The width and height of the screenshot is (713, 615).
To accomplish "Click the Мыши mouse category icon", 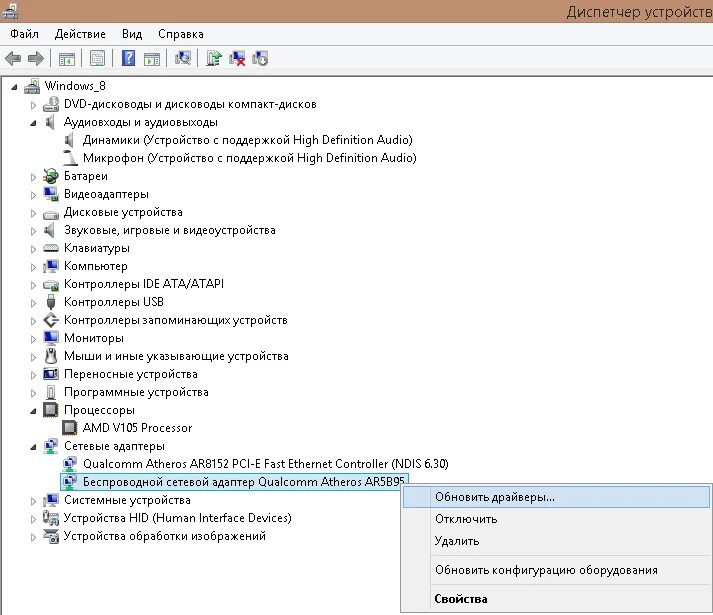I will tap(51, 356).
